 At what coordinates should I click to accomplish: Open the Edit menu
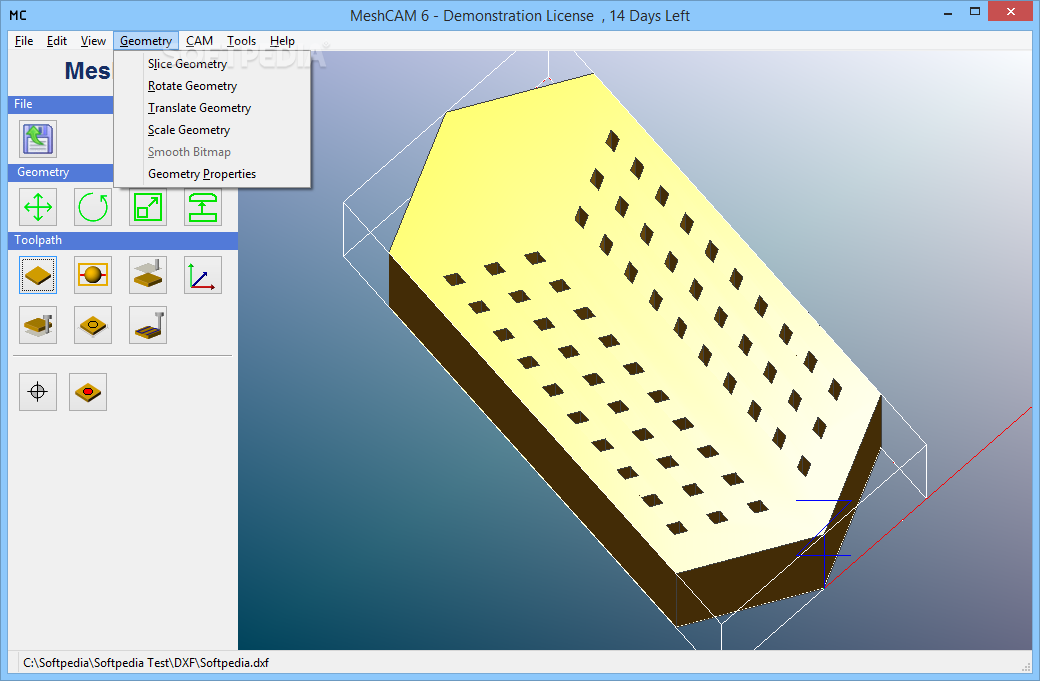coord(56,41)
